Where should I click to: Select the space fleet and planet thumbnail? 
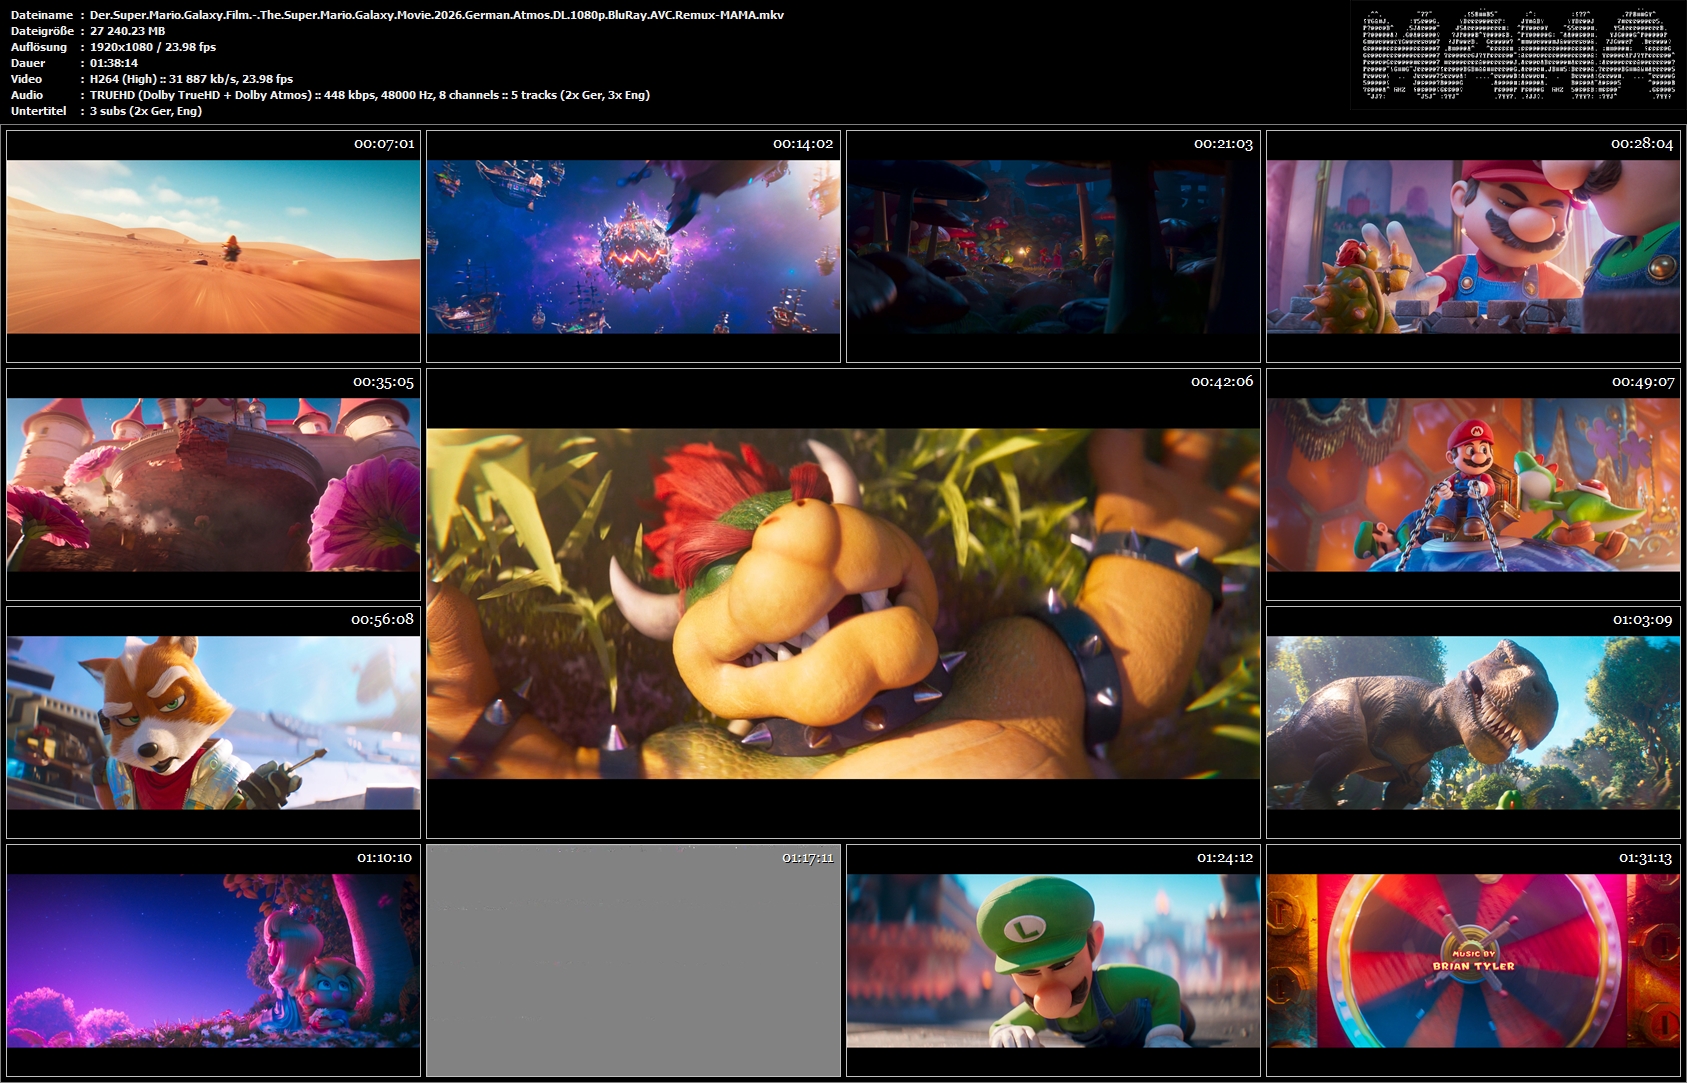(633, 246)
